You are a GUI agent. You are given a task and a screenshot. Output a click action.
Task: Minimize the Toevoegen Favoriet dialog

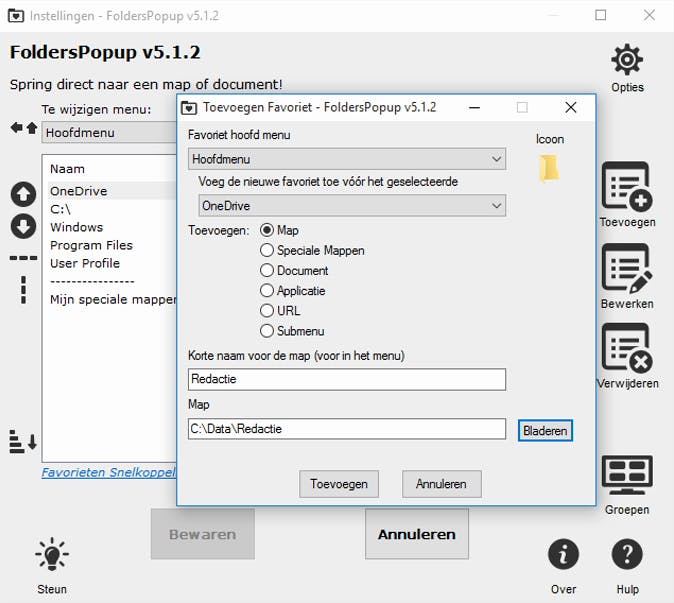coord(475,107)
